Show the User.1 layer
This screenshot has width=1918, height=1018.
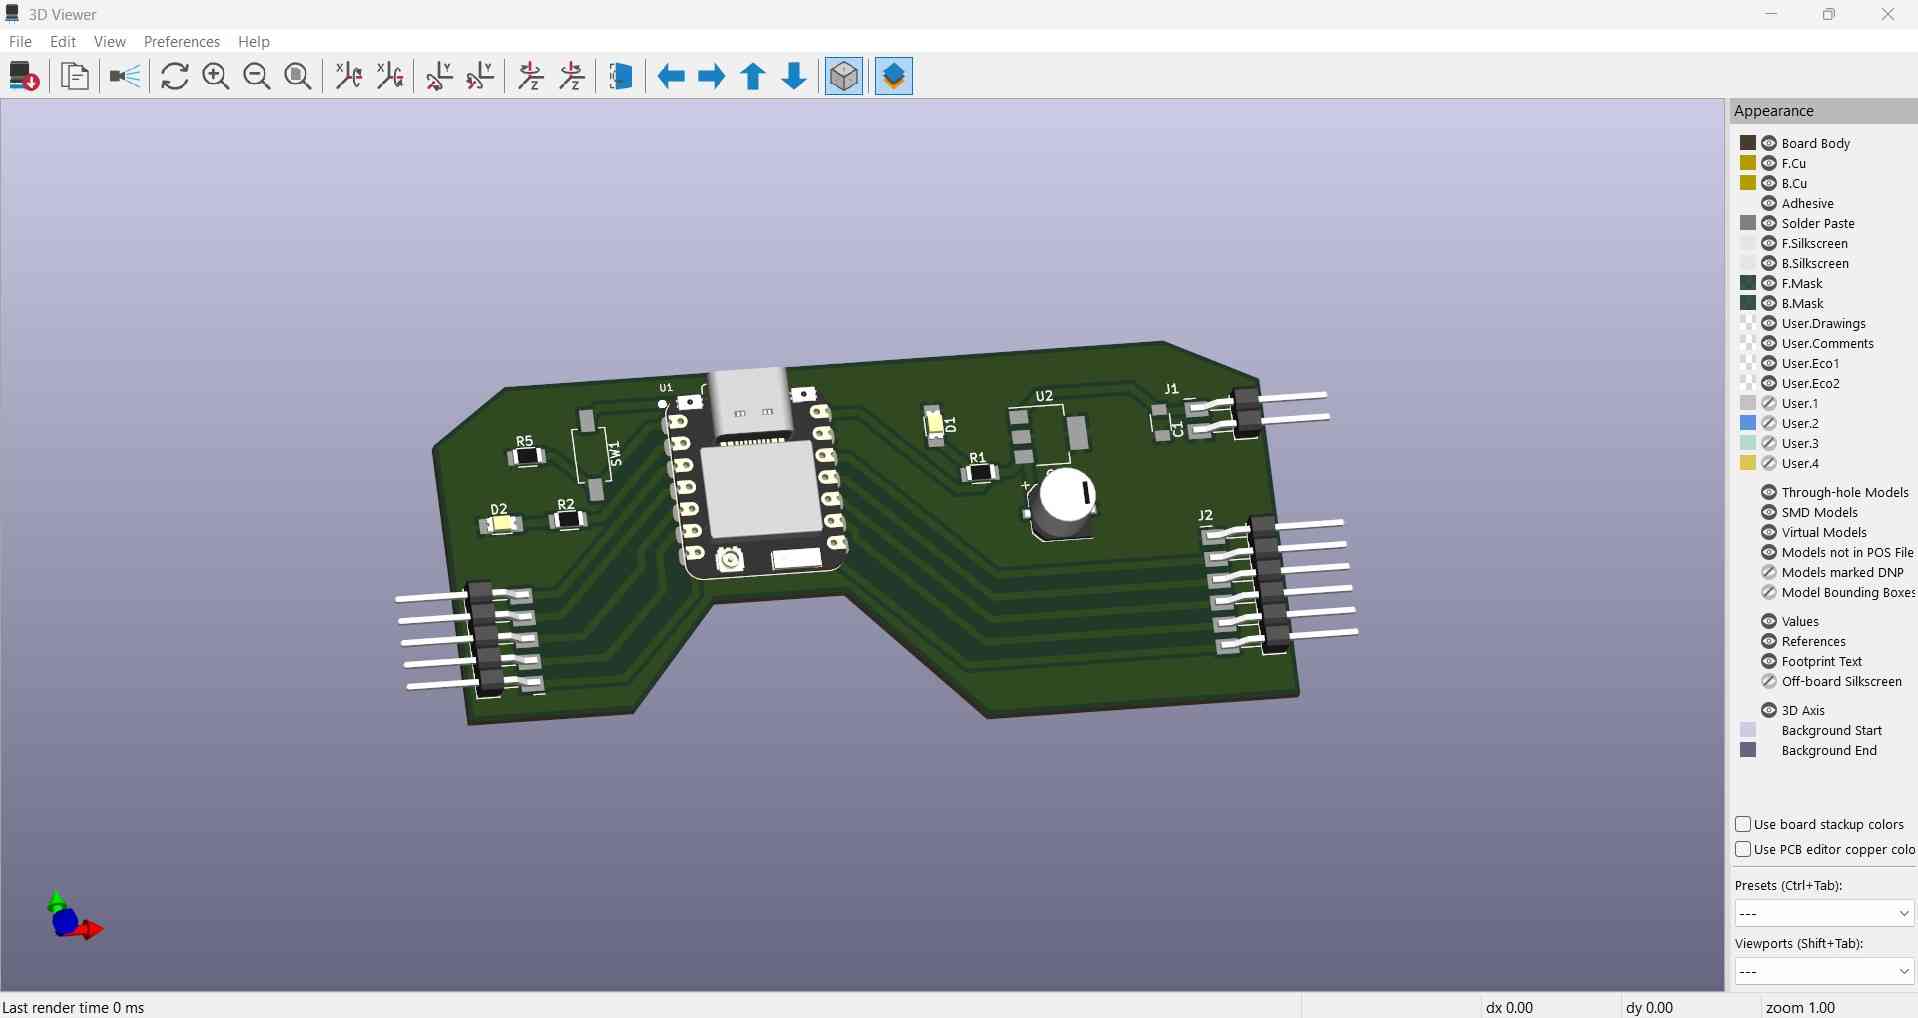(1769, 403)
